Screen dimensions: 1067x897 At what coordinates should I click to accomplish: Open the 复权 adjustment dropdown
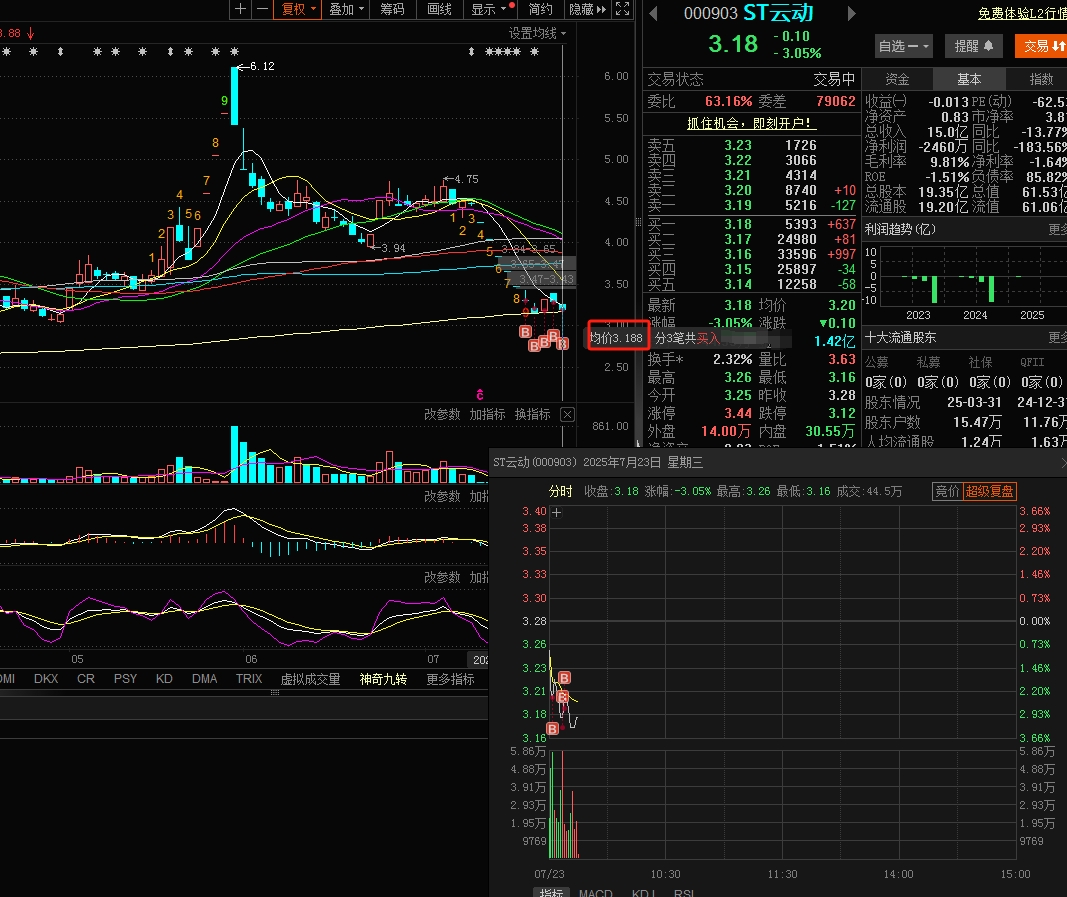click(x=298, y=9)
